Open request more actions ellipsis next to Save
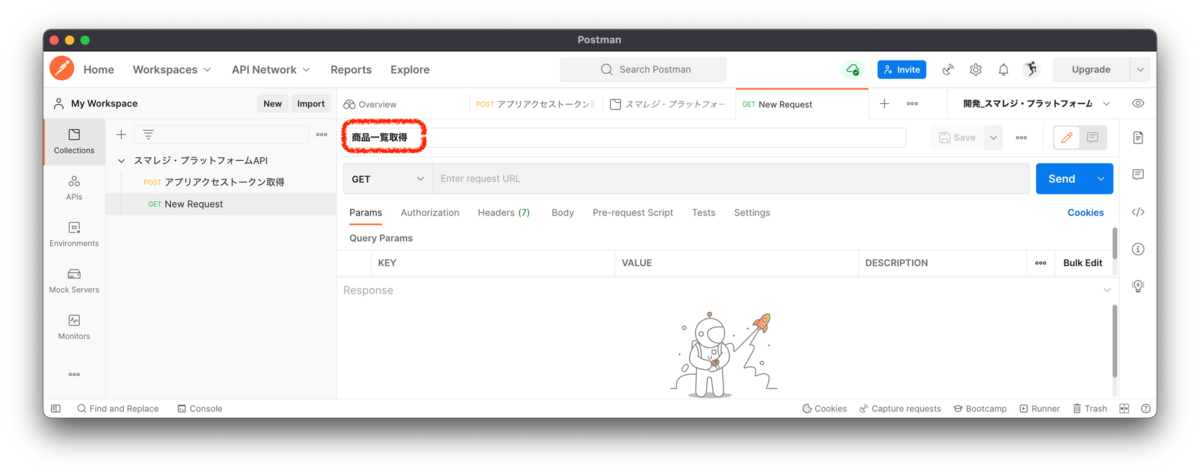Image resolution: width=1200 pixels, height=475 pixels. 1021,138
